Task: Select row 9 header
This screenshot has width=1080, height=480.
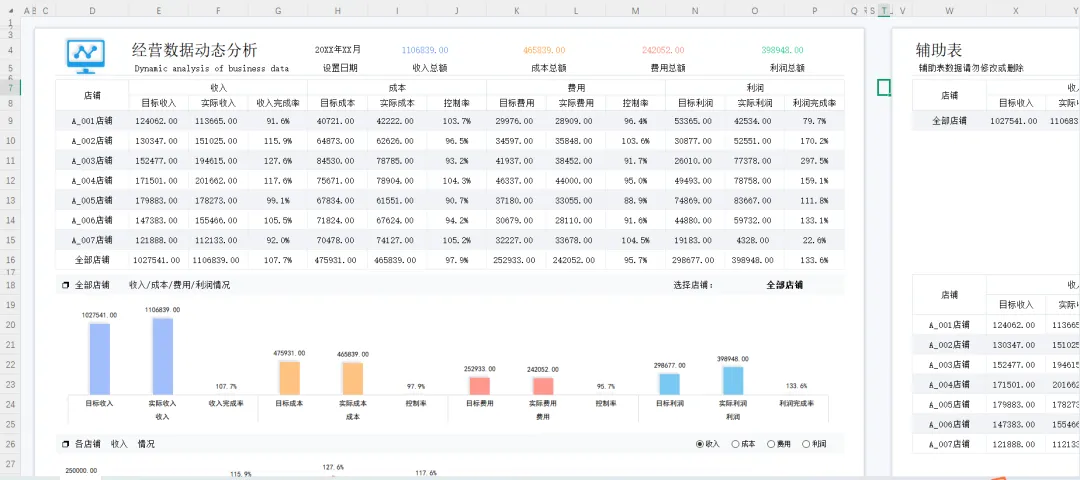Action: 10,121
